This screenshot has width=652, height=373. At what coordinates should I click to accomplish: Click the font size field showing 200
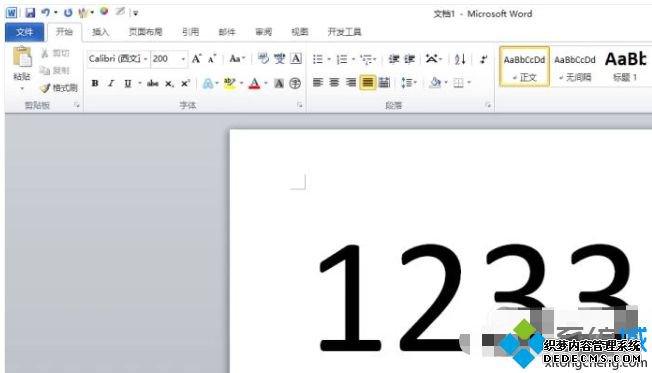165,59
